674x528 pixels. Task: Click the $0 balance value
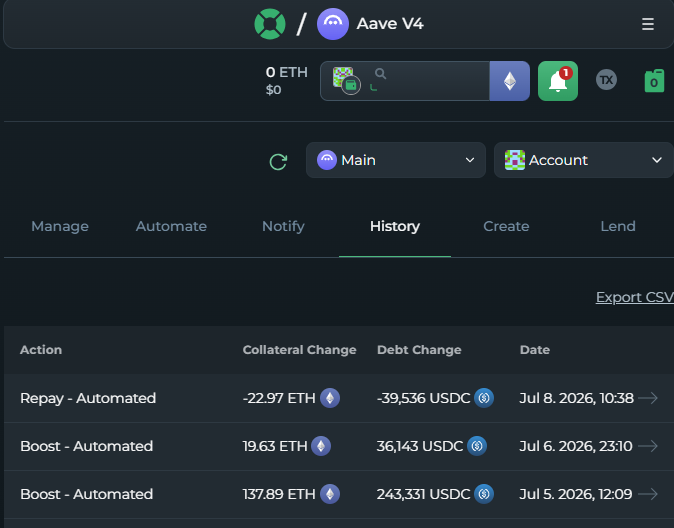pos(273,90)
